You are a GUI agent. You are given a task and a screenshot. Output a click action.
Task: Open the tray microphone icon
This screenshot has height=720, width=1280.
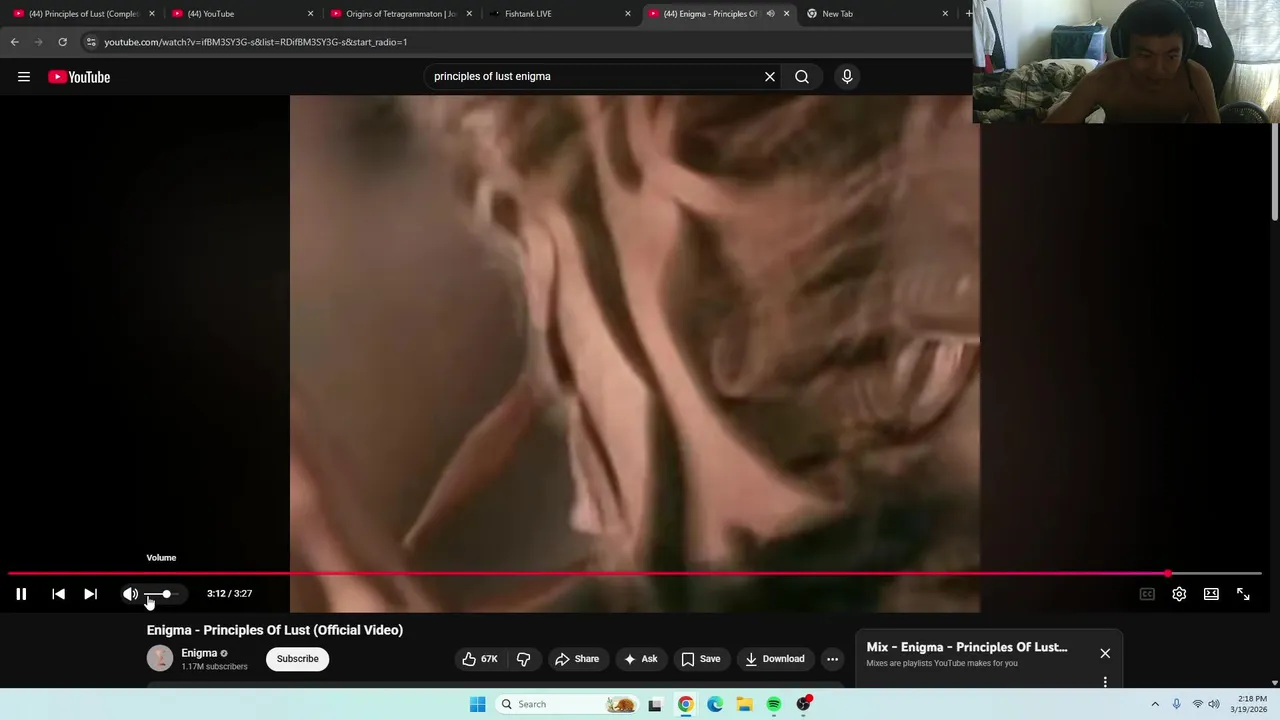(x=1176, y=704)
